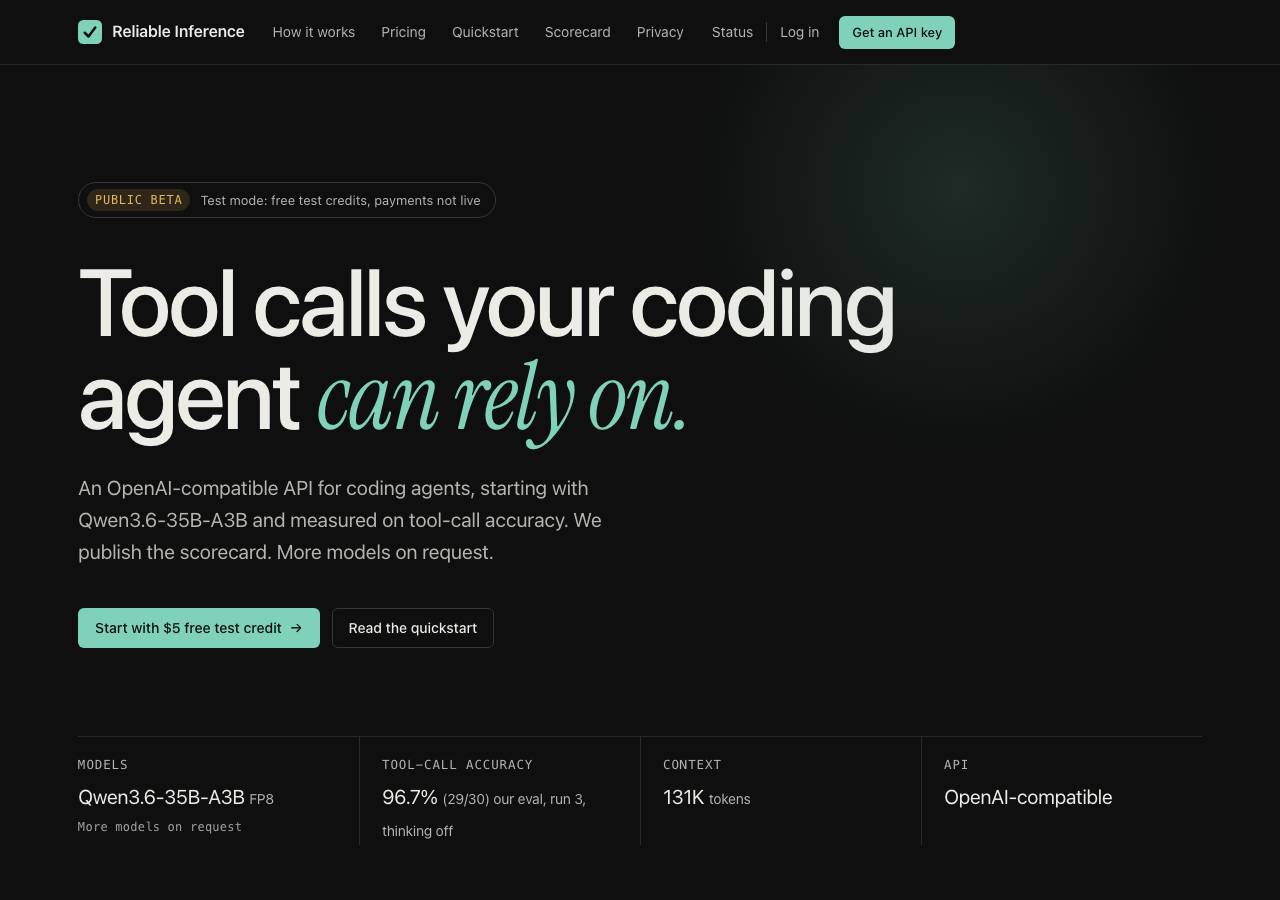Screen dimensions: 1280x900
Task: Click the CONTEXT stat label
Action: click(x=692, y=765)
